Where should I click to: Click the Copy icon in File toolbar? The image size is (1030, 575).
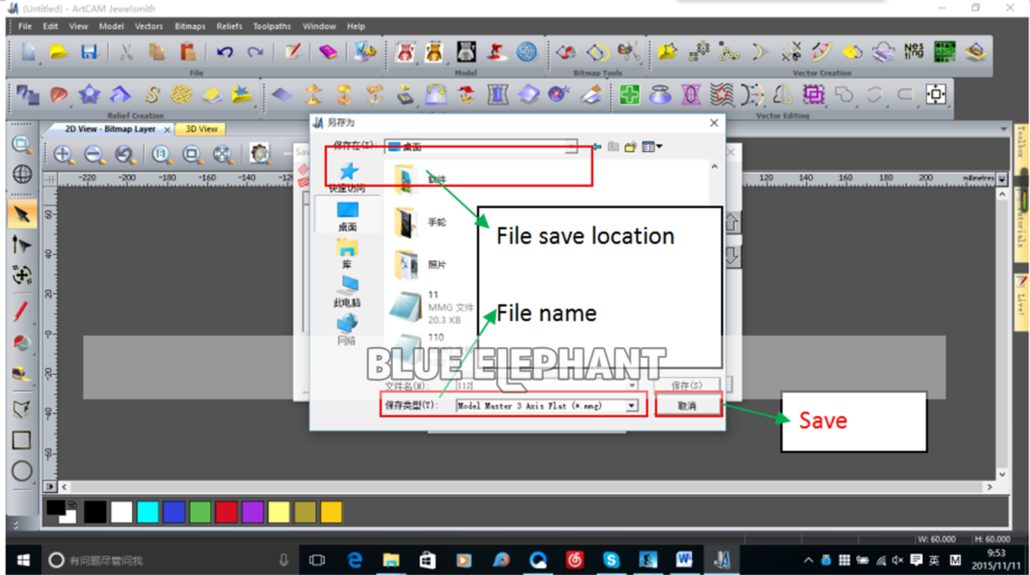tap(157, 52)
